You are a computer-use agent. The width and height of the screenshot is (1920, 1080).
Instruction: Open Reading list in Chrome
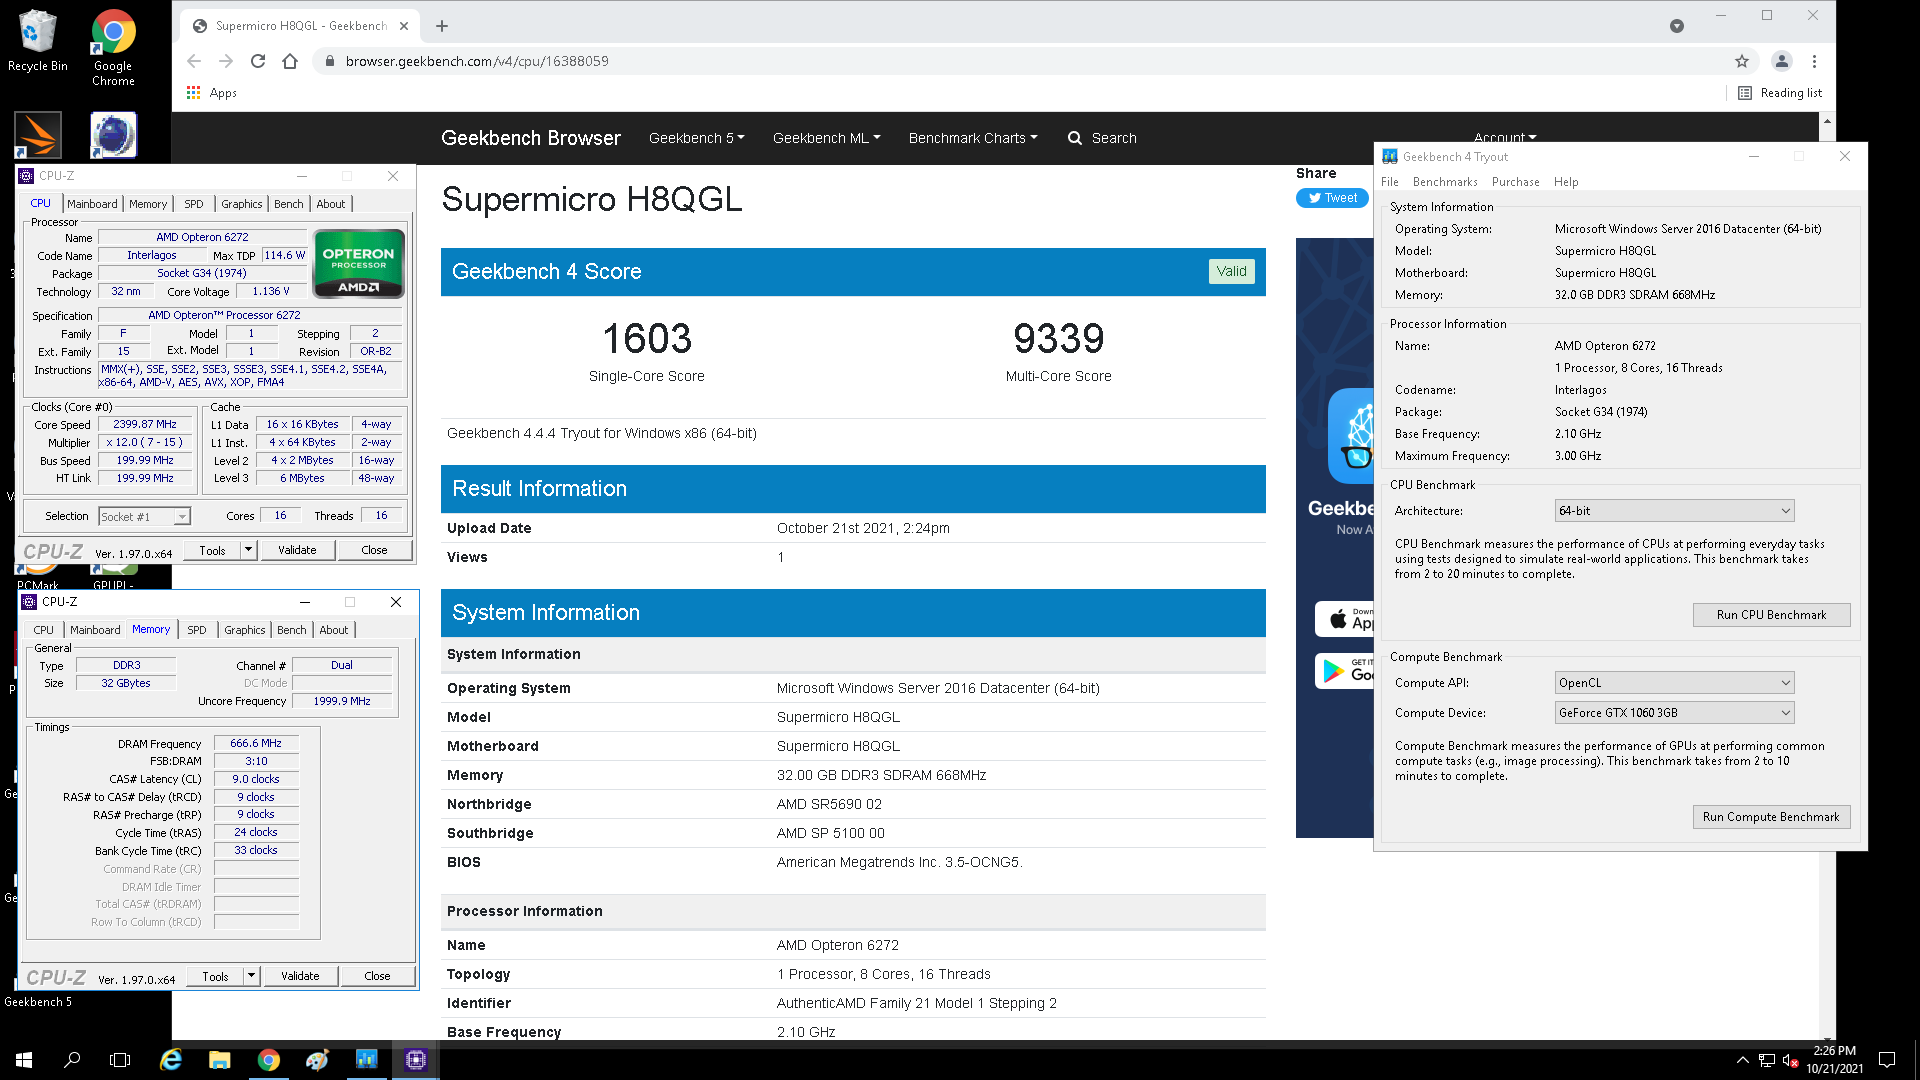click(x=1780, y=93)
